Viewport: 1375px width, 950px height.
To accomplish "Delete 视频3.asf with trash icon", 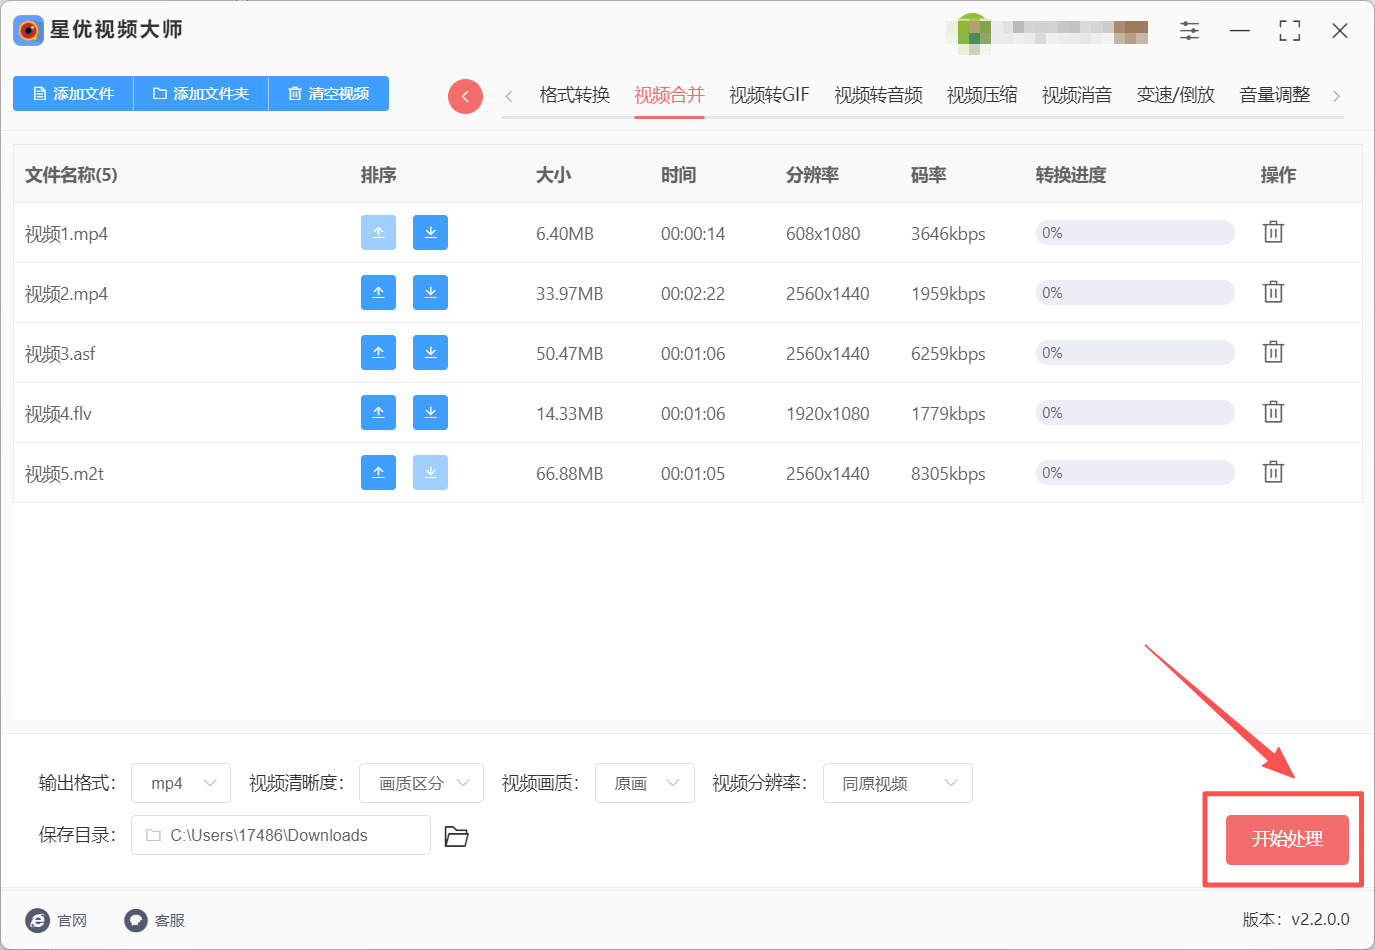I will (1273, 352).
